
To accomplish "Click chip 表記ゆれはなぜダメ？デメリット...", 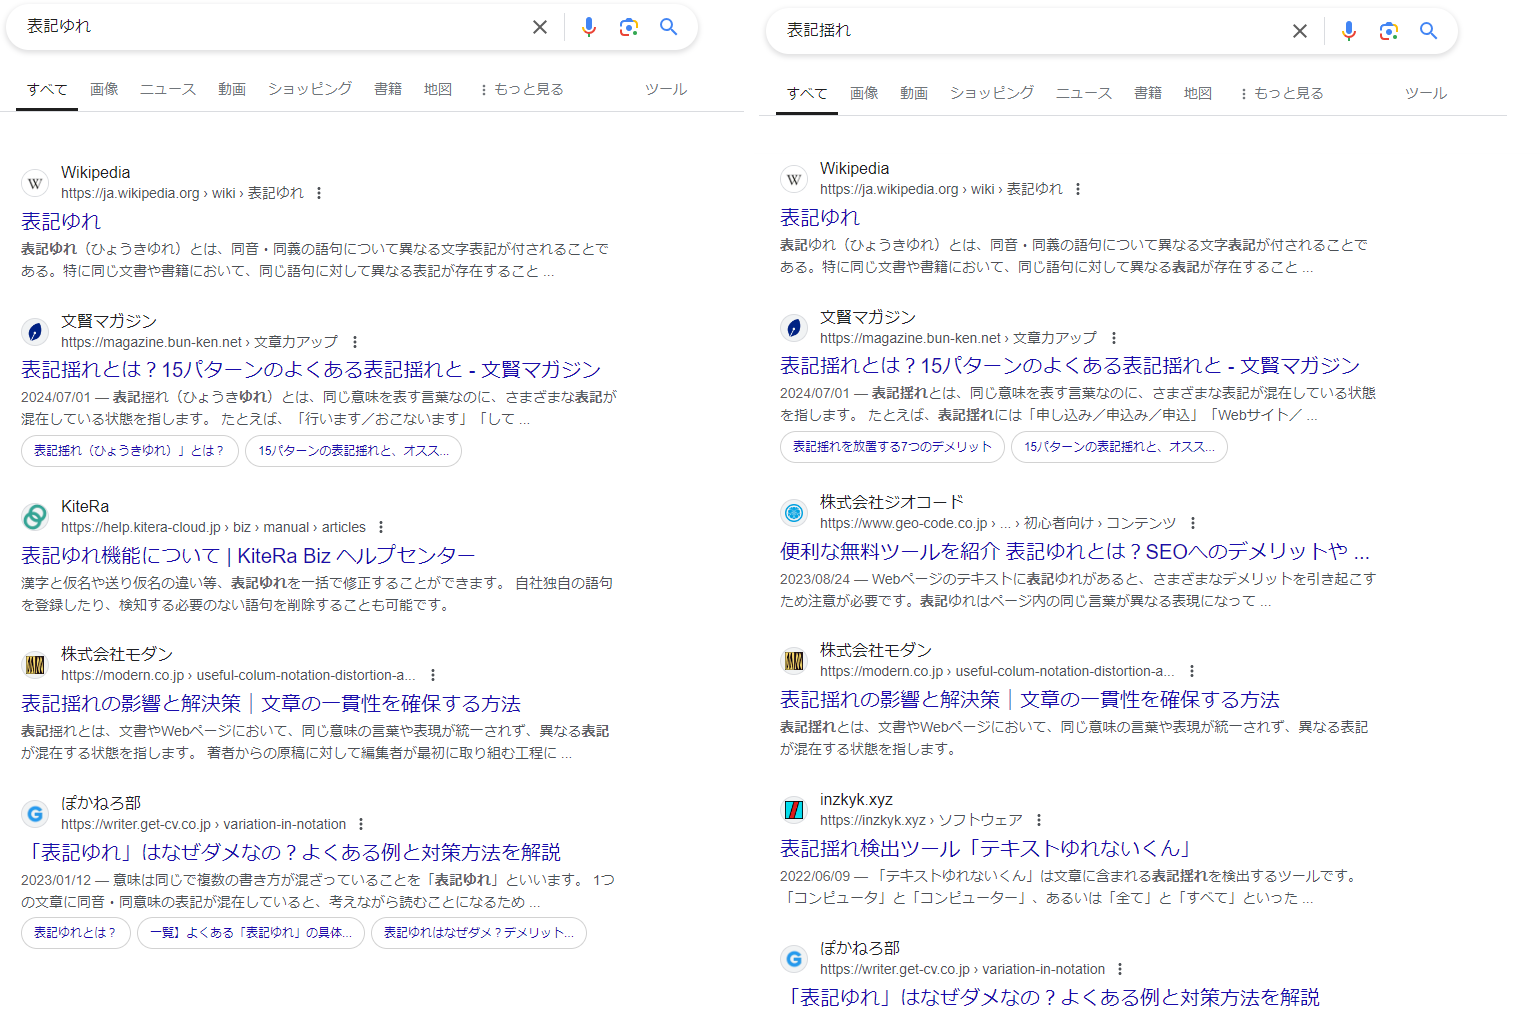I will (x=479, y=933).
